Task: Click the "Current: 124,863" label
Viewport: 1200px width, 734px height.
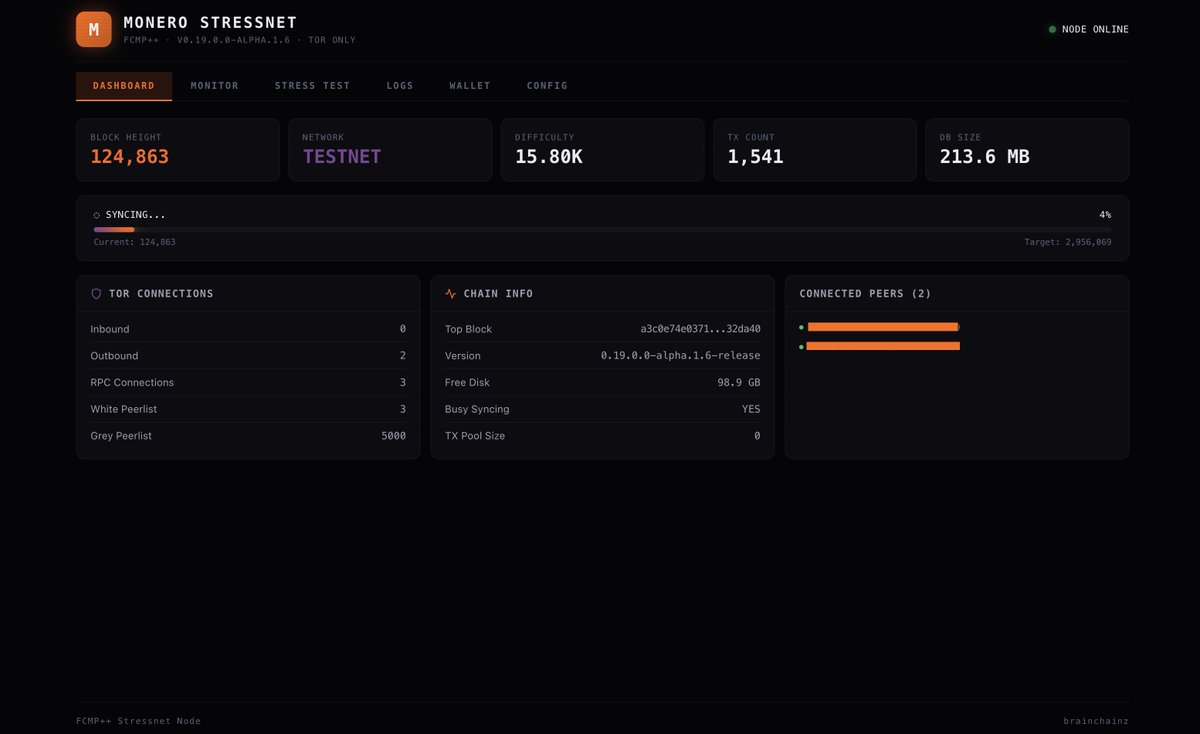Action: coord(135,242)
